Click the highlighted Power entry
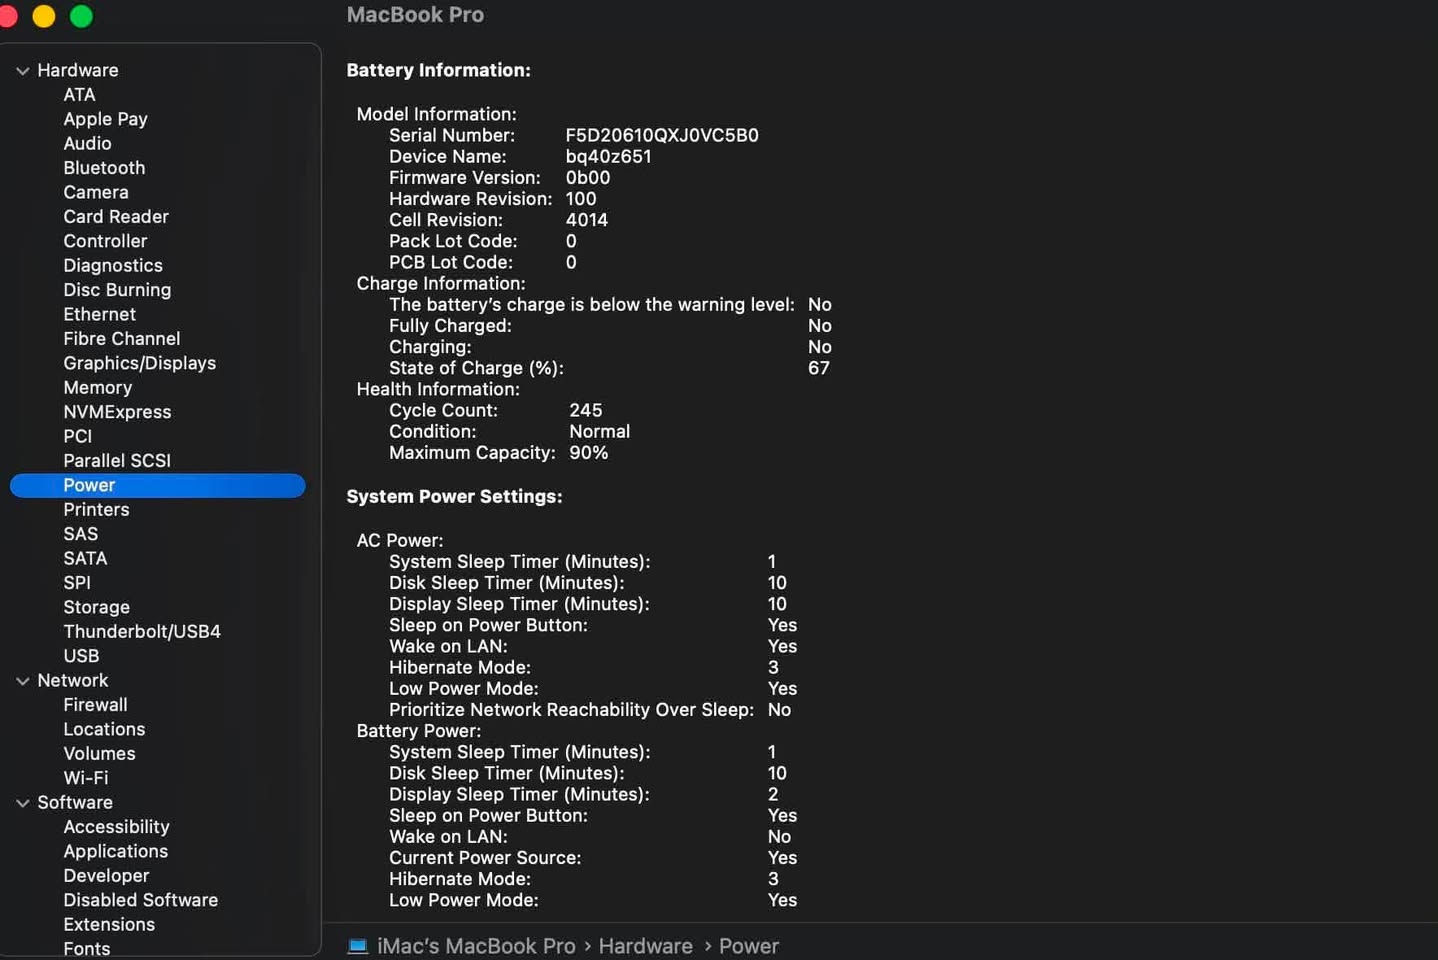1438x960 pixels. pyautogui.click(x=157, y=485)
